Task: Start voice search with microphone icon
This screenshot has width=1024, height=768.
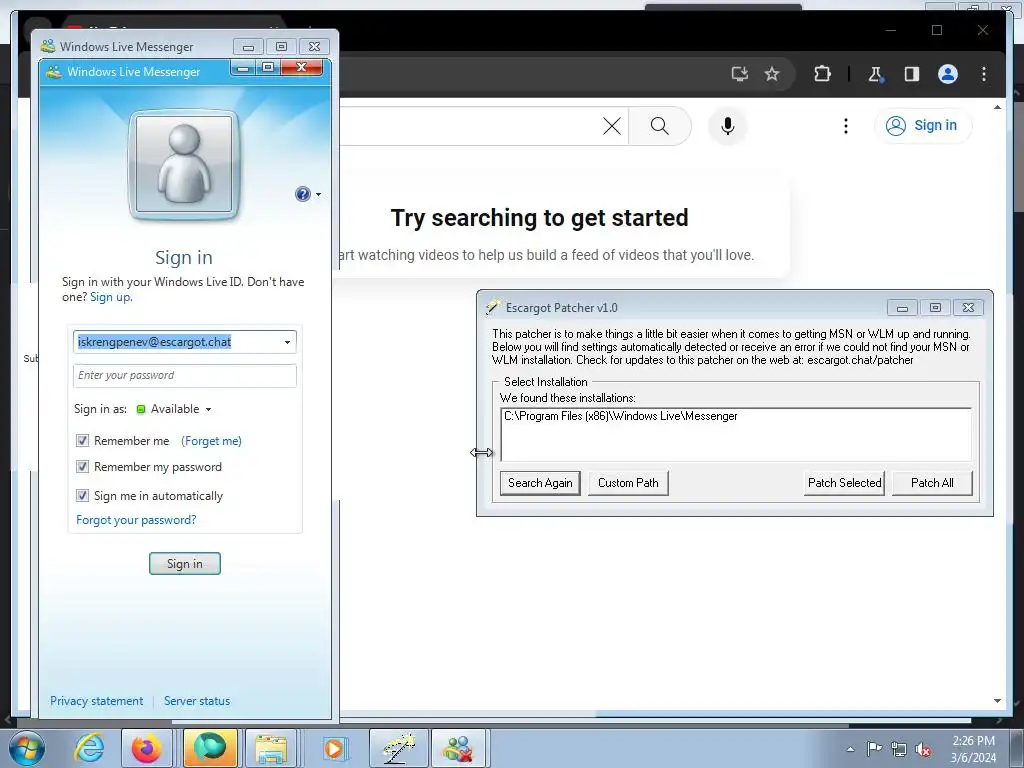Action: point(728,126)
